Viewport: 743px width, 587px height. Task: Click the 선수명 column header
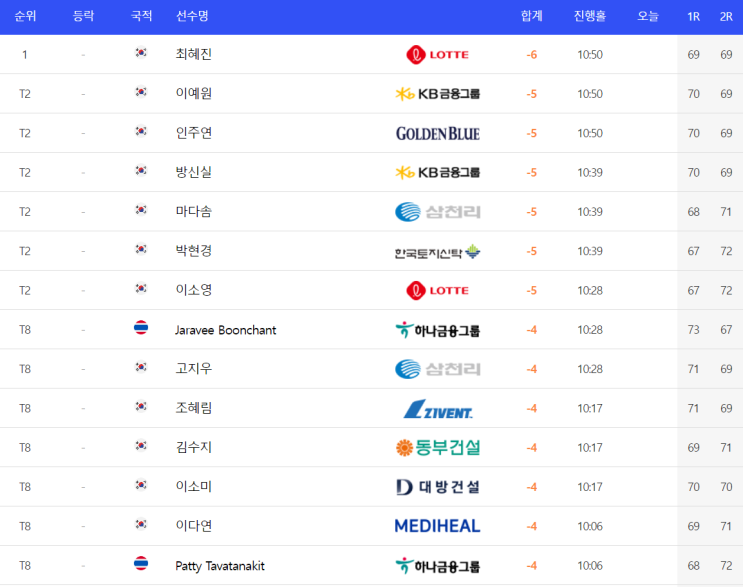point(192,16)
